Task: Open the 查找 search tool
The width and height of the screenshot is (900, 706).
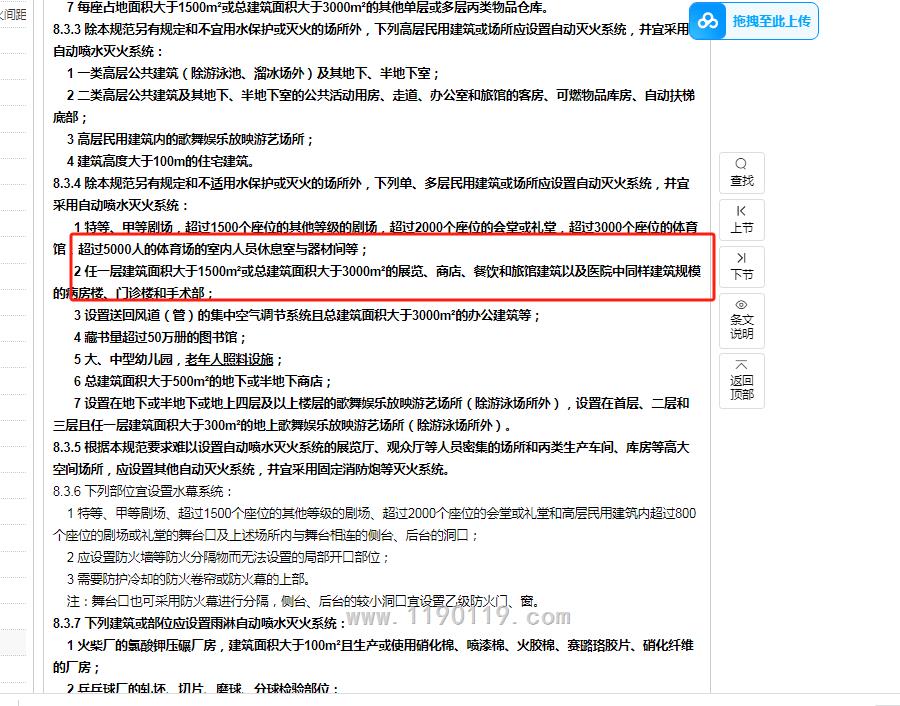Action: (741, 173)
